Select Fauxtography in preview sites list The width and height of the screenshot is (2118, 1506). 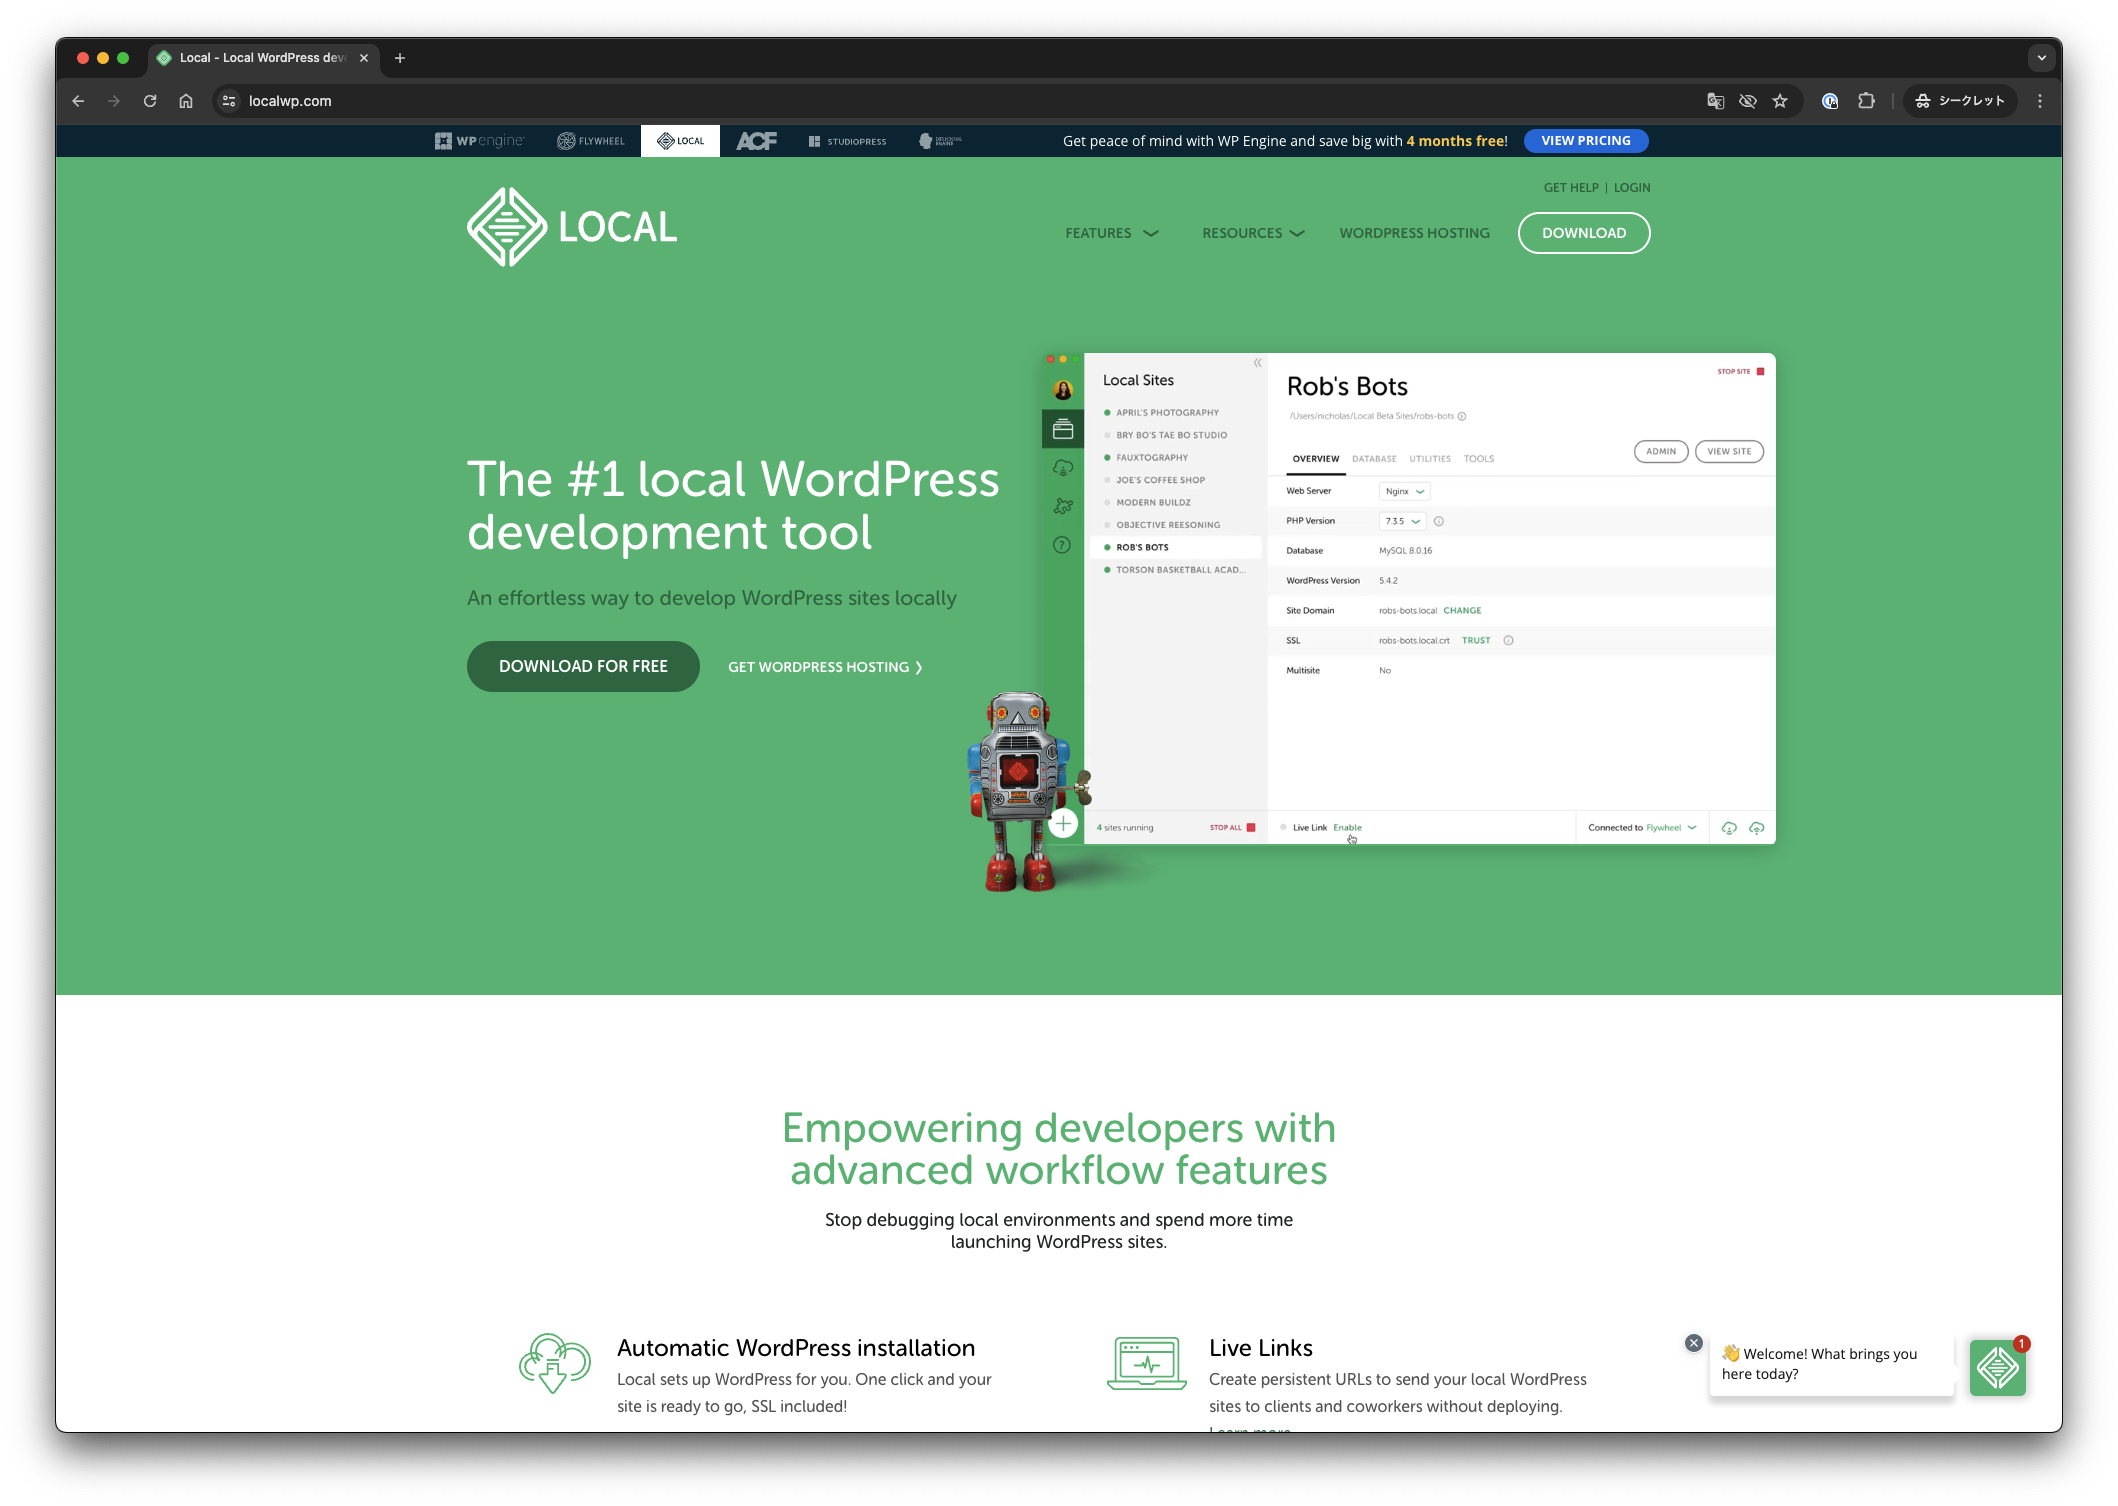pyautogui.click(x=1152, y=458)
